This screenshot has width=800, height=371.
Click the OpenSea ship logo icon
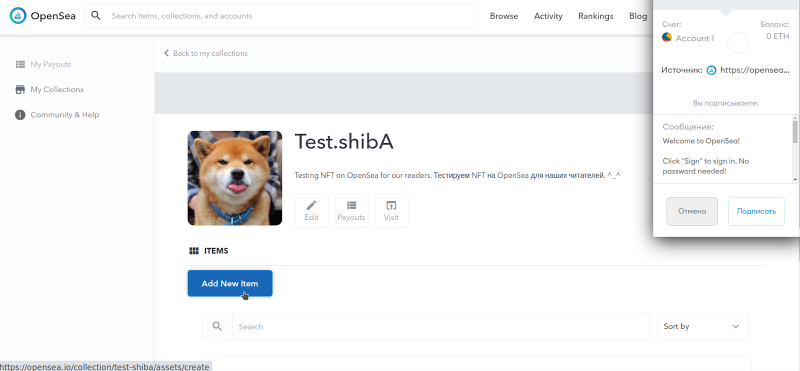(18, 16)
